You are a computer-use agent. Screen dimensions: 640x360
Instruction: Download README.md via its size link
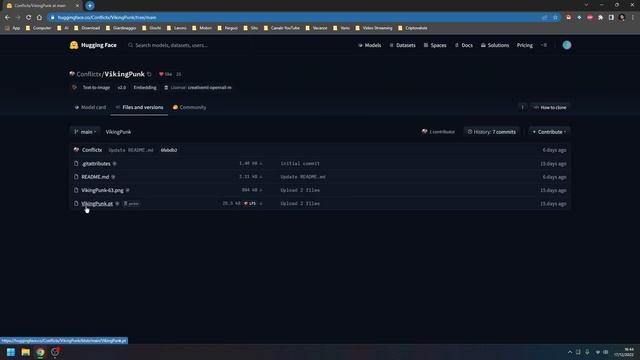tap(251, 177)
